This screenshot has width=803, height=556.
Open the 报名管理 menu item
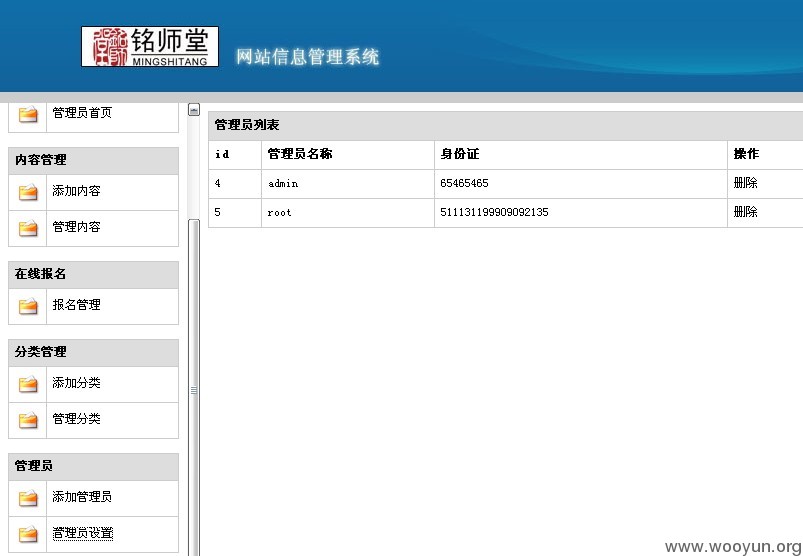pyautogui.click(x=76, y=305)
